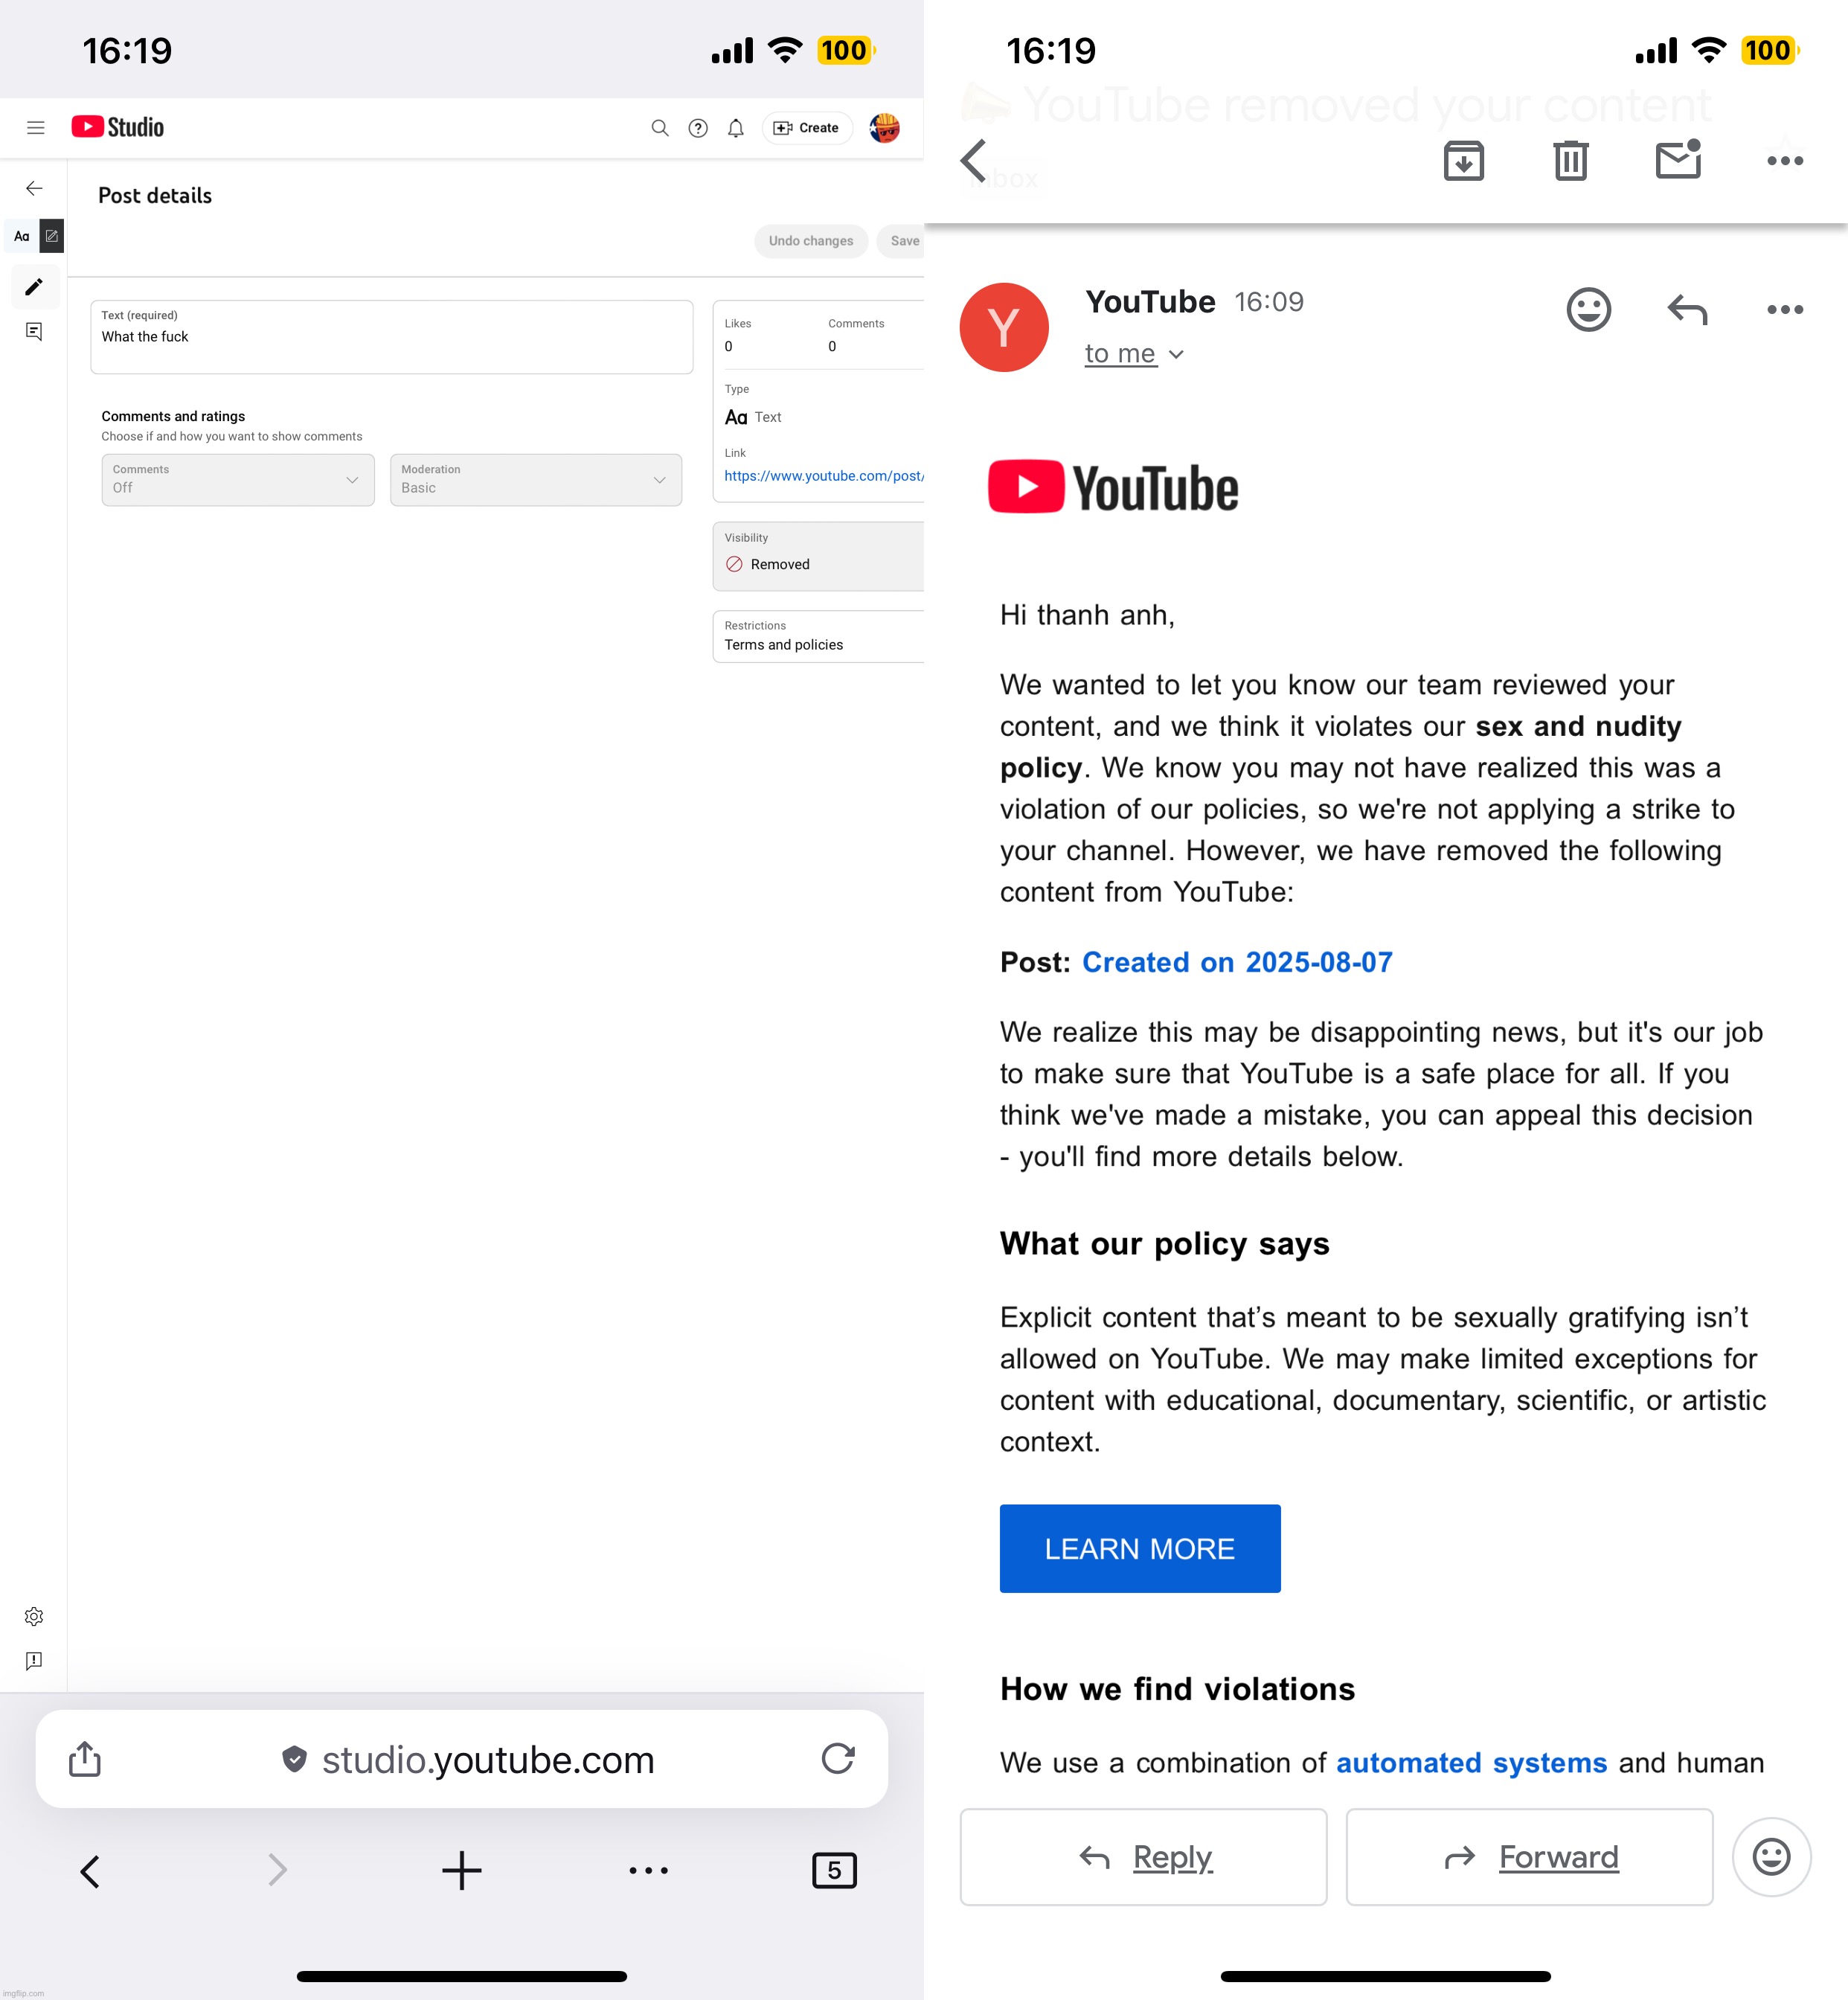Tap the YouTube sender avatar
This screenshot has height=2000, width=1848.
coord(1004,327)
